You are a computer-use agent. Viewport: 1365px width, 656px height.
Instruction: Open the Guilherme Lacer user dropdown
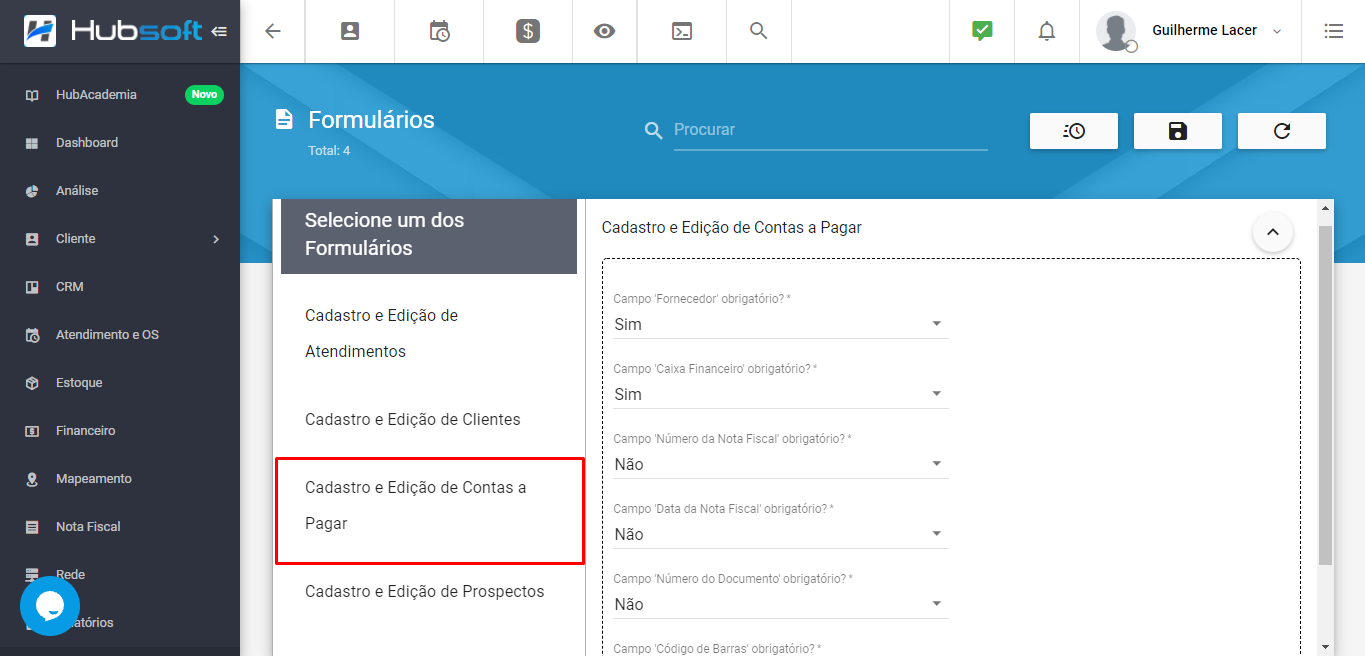click(x=1216, y=31)
